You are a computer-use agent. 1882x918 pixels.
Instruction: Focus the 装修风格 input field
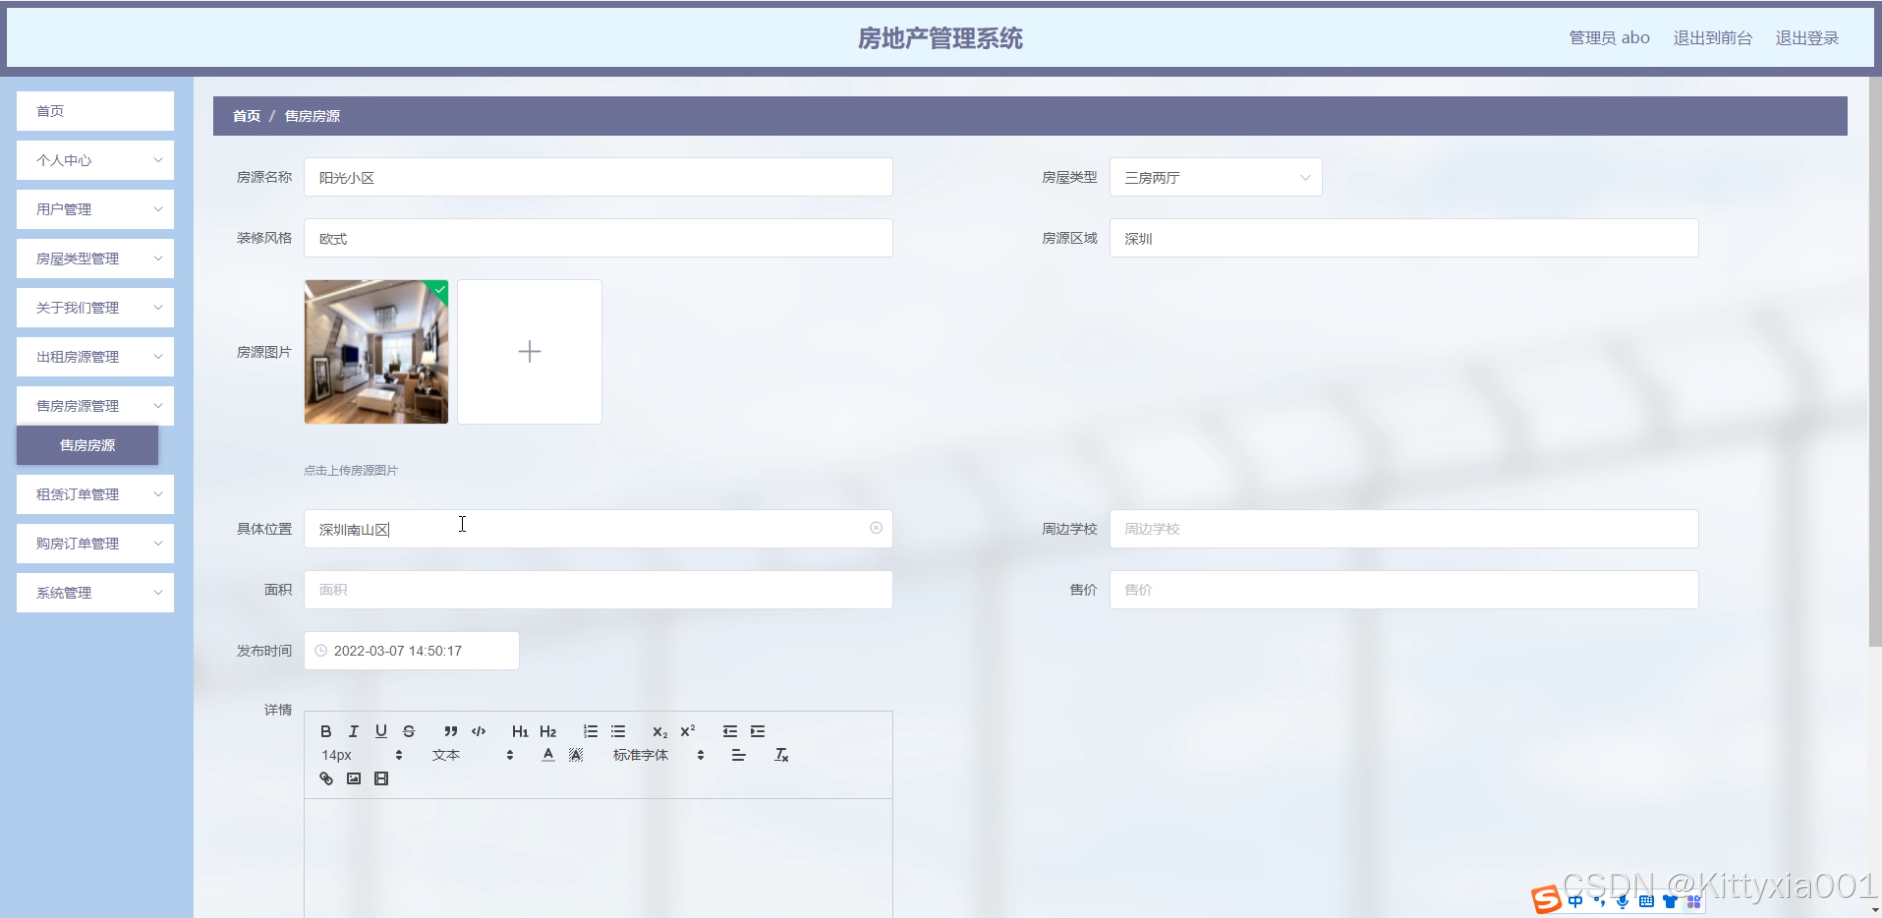pyautogui.click(x=598, y=238)
